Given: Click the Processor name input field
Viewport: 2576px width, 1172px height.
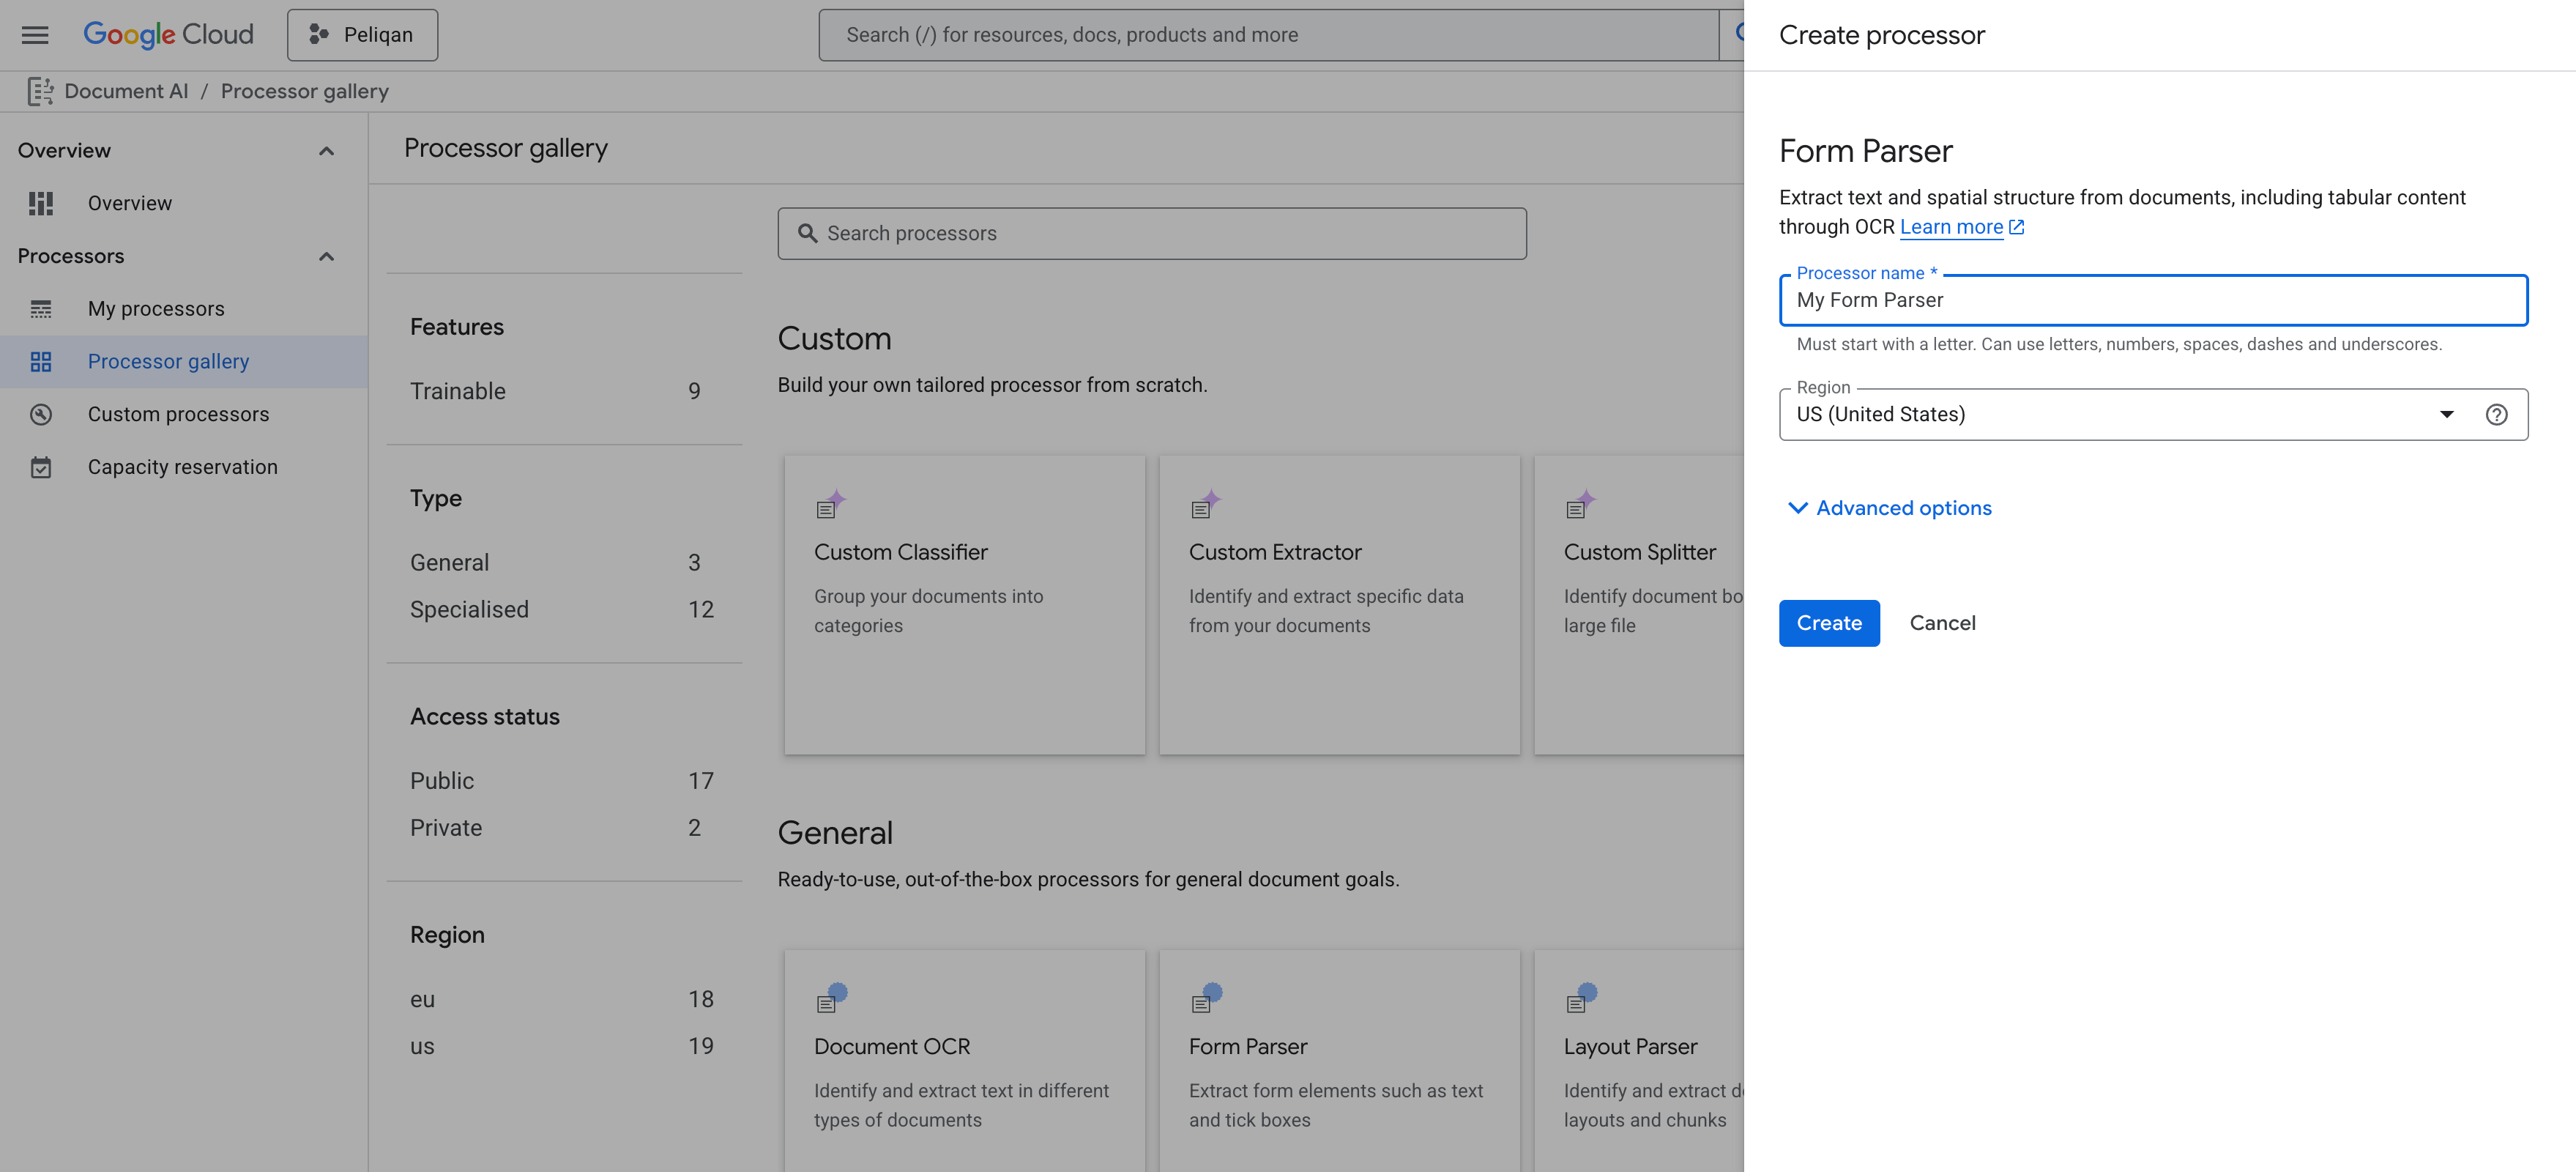Looking at the screenshot, I should [x=2153, y=300].
